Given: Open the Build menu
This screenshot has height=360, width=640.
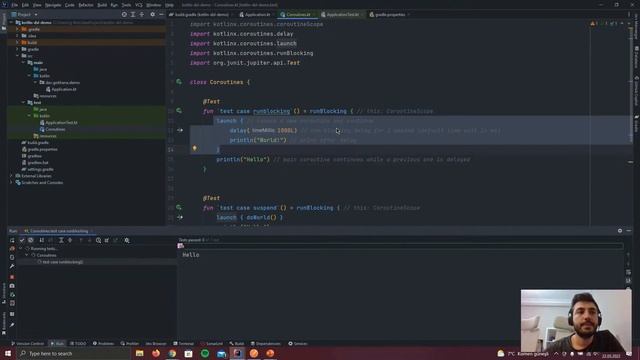Looking at the screenshot, I should [102, 5].
